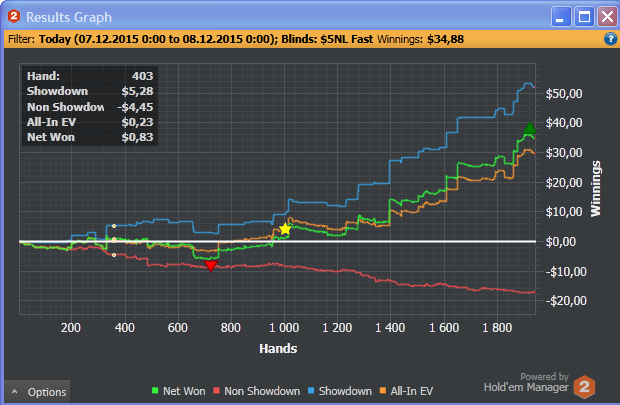Click the Winnings axis title
This screenshot has width=620, height=405.
point(595,188)
